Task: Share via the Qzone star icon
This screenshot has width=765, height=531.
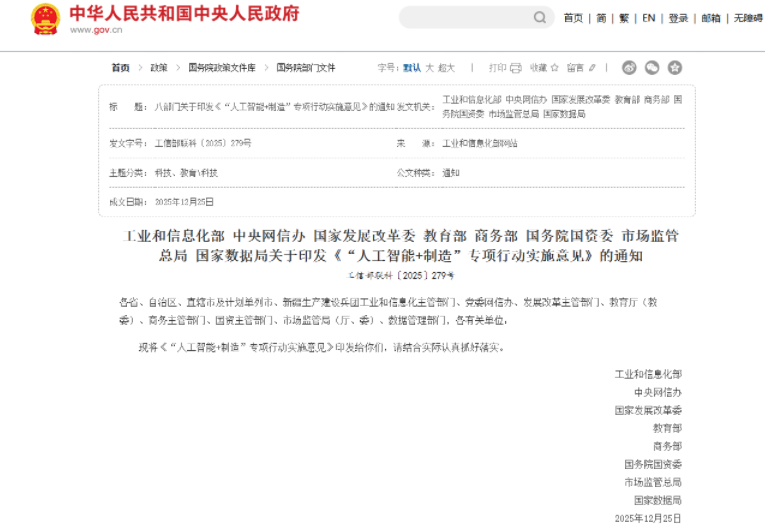Action: (x=675, y=68)
